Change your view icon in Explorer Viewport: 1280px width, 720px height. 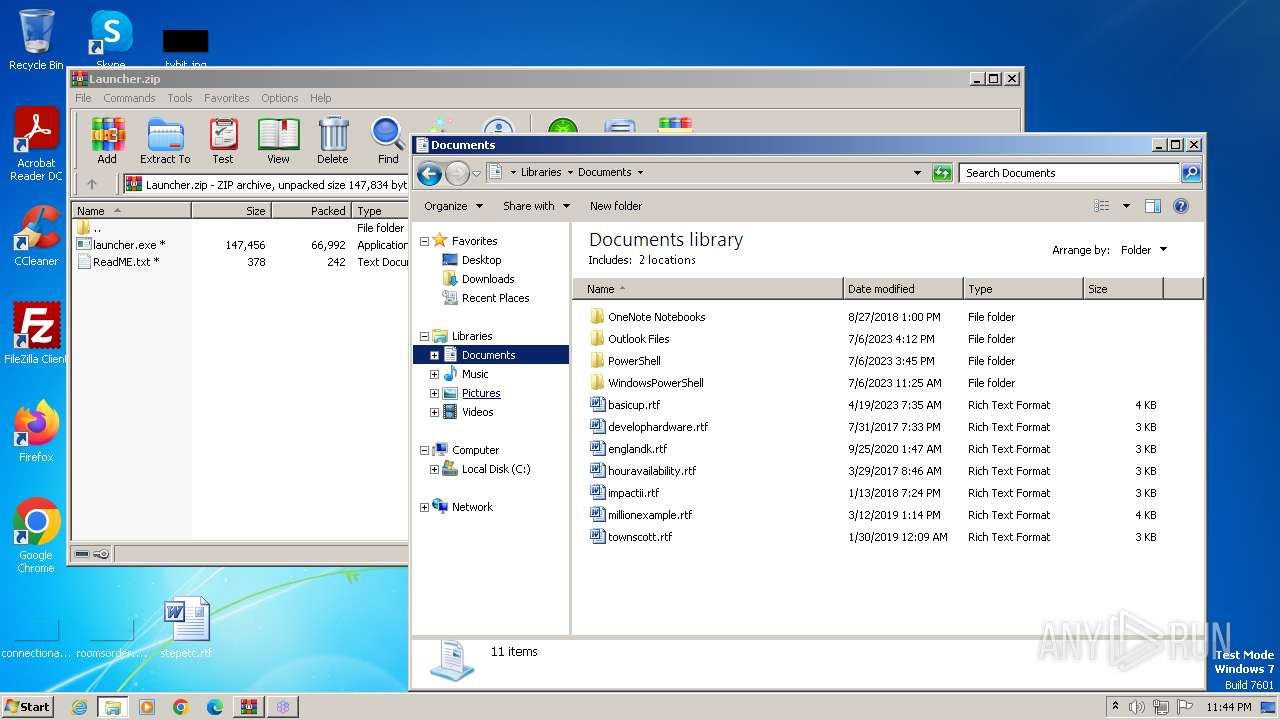tap(1101, 206)
